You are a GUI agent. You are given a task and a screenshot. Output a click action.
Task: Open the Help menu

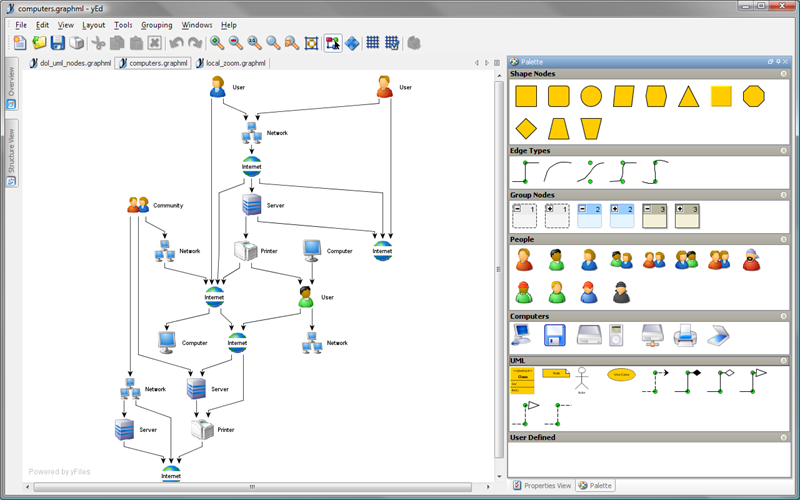point(229,24)
